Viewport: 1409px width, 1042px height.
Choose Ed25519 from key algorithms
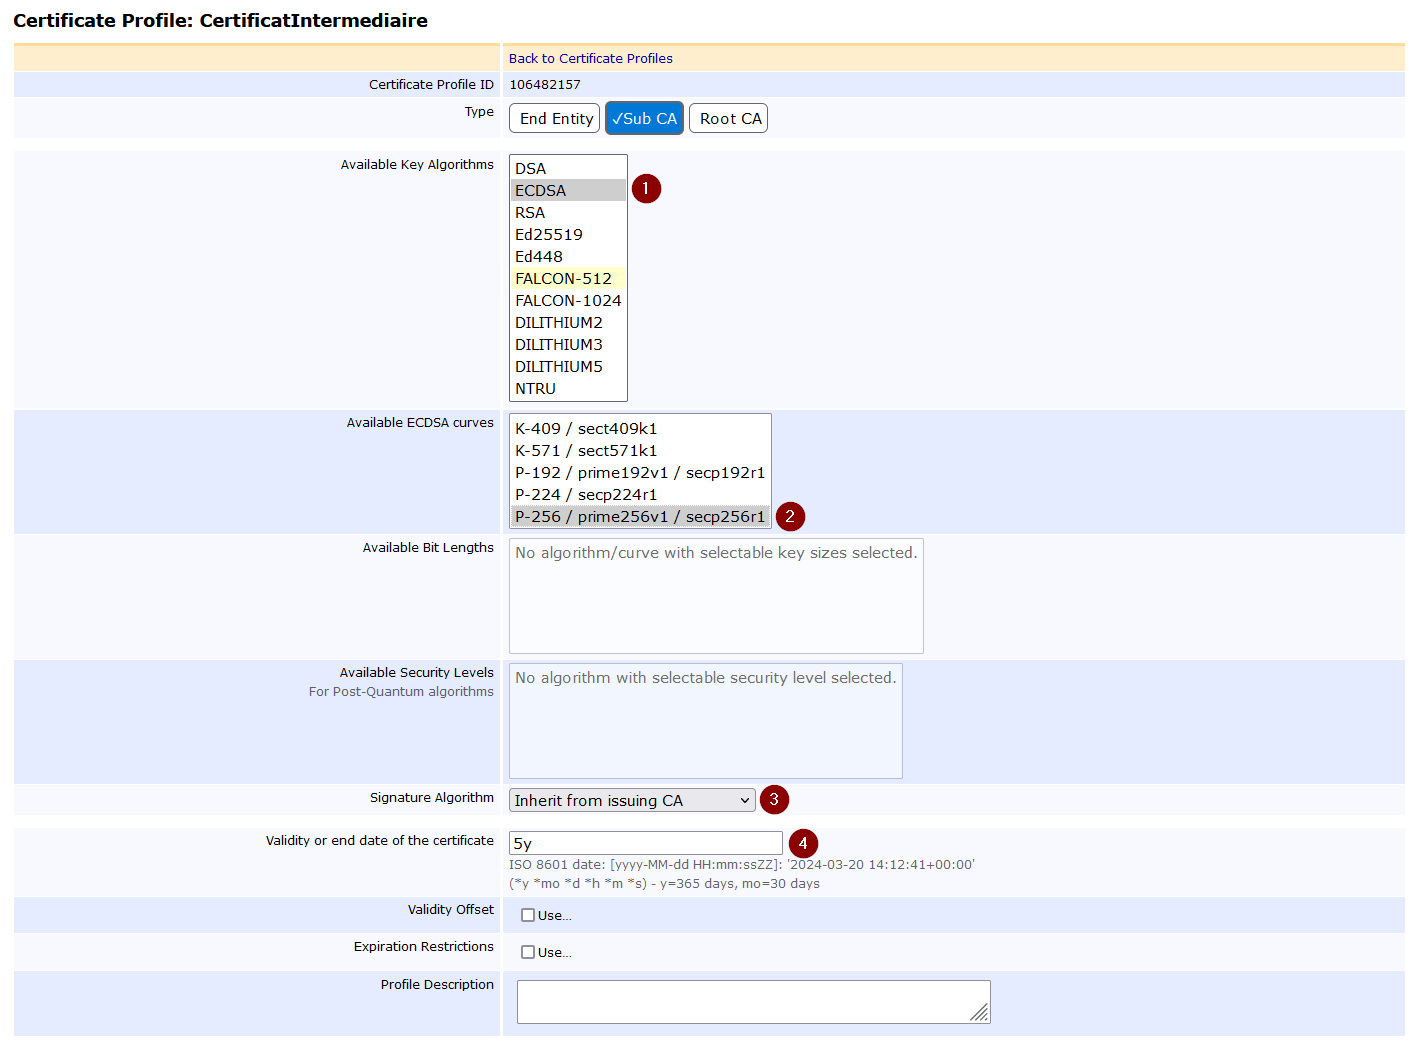[x=548, y=235]
